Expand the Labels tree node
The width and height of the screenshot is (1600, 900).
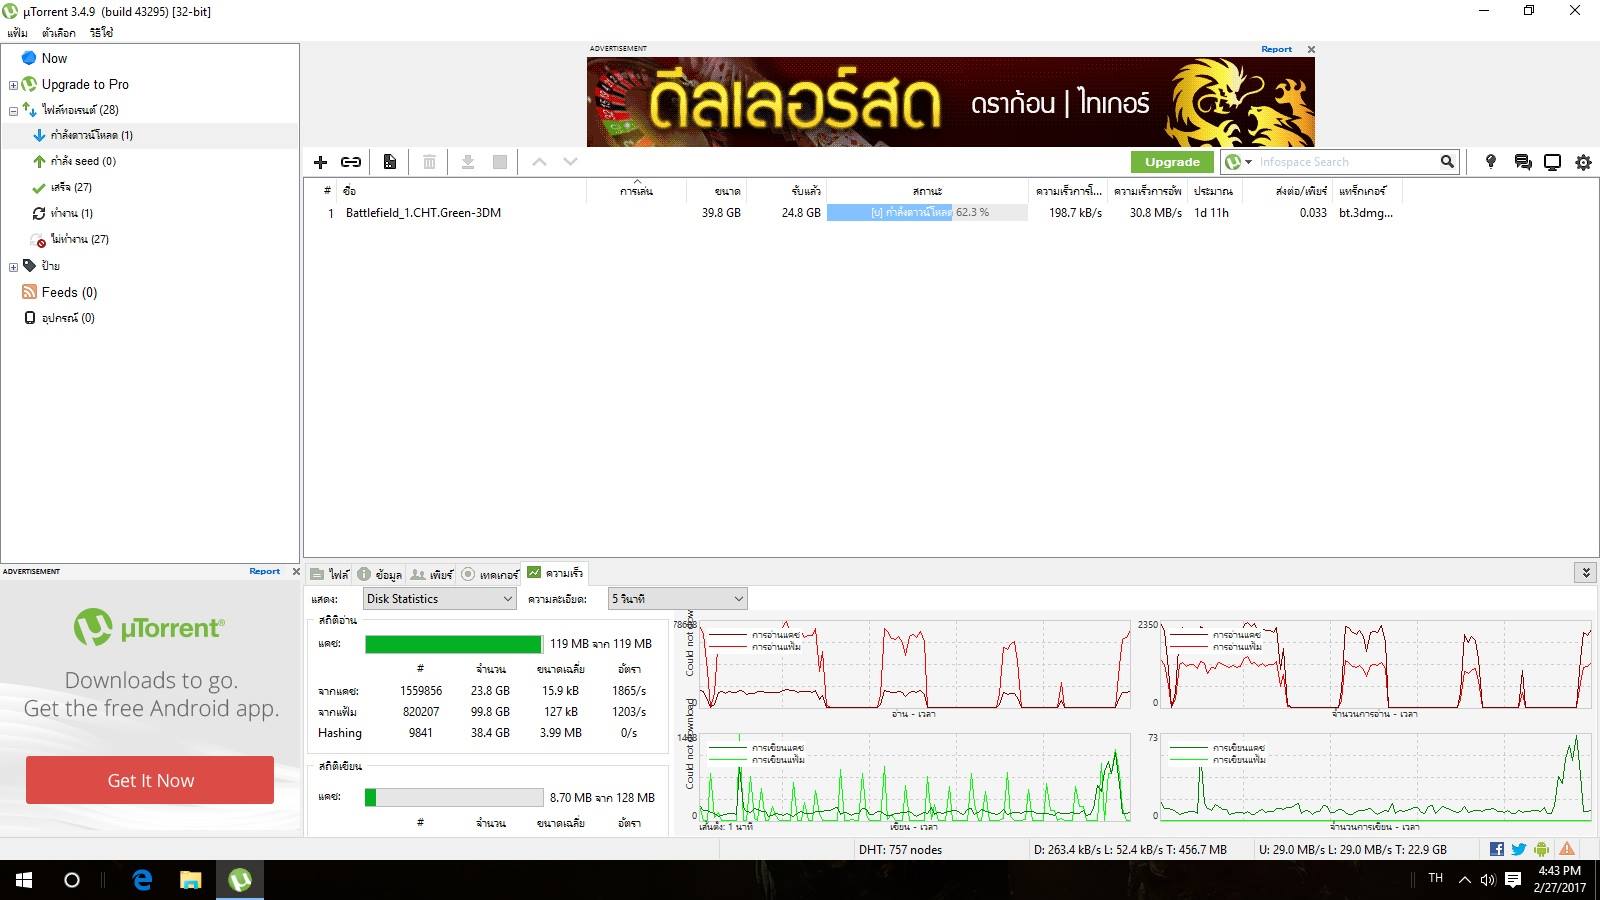click(13, 267)
